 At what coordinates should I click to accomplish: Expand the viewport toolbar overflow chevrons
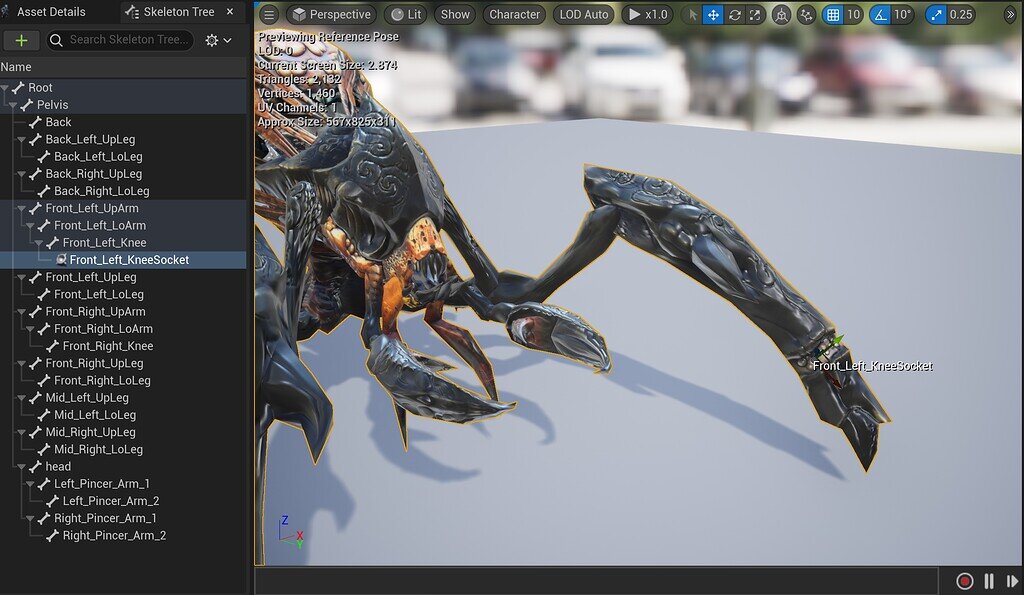[x=1010, y=14]
